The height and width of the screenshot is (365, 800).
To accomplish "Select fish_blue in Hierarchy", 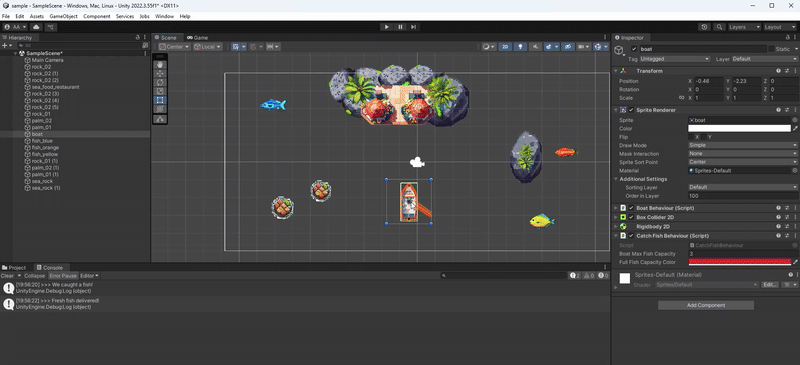I will (42, 141).
